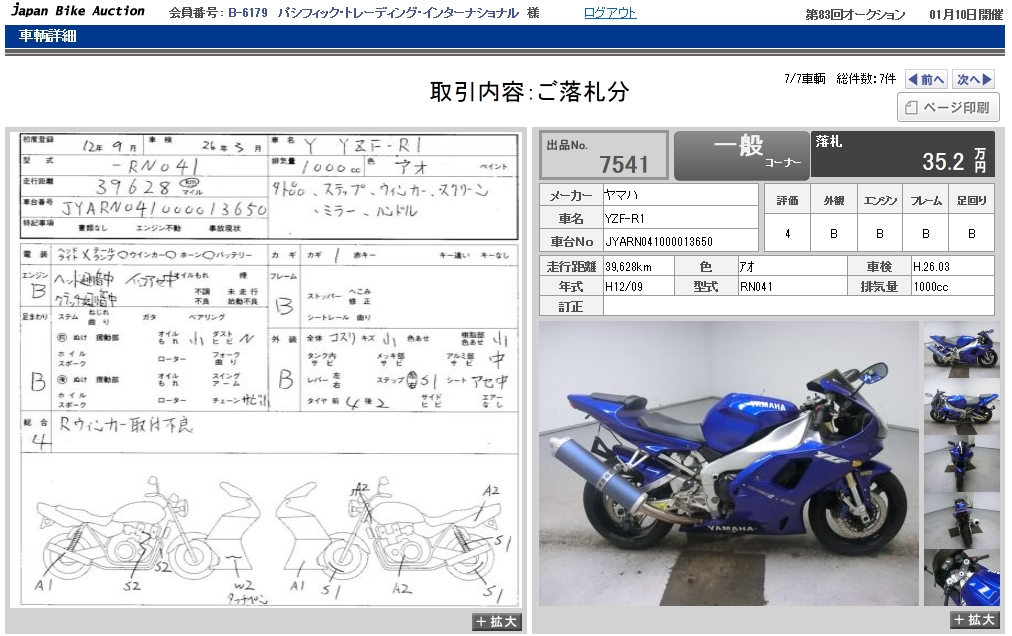Screen dimensions: 1012x636
Task: Click the B grade under フレーム
Action: click(x=926, y=234)
